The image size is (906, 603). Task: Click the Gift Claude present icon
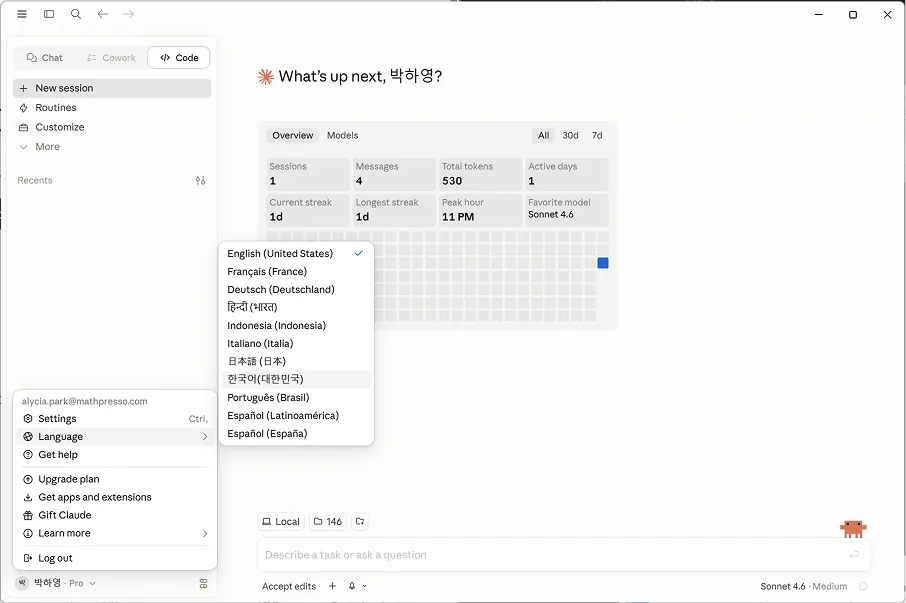coord(28,515)
